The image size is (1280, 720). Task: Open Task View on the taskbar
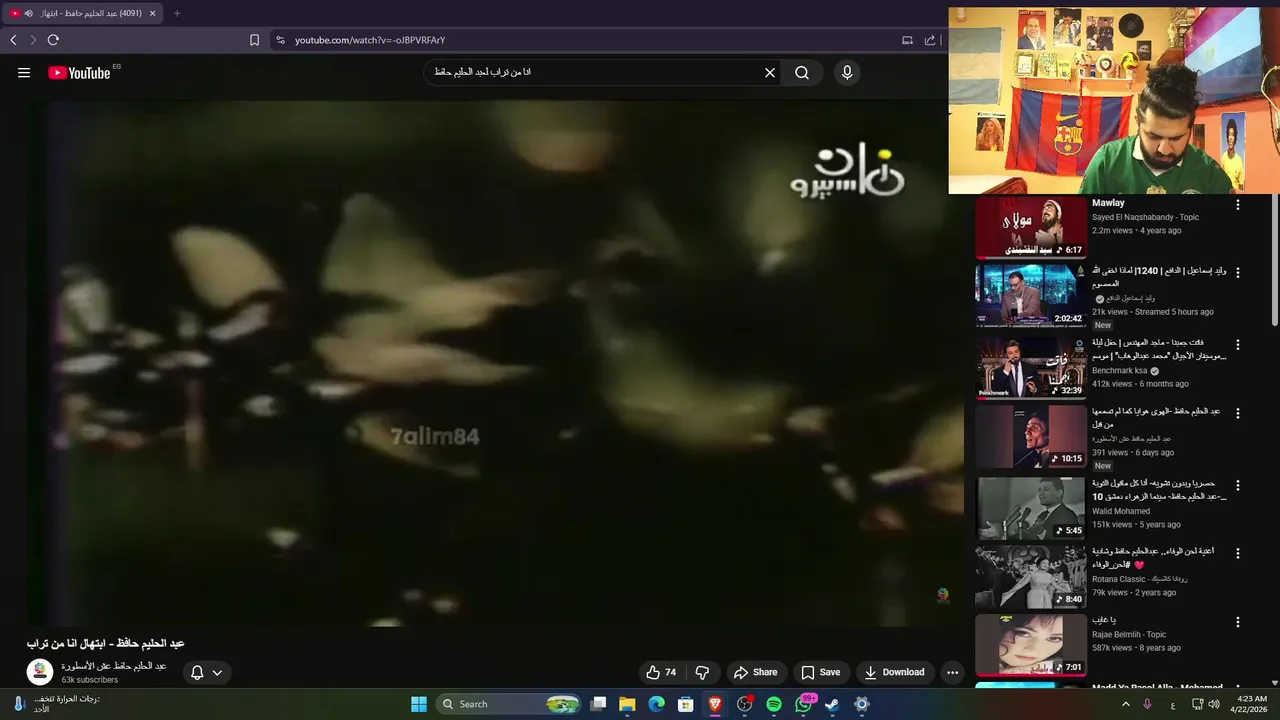click(598, 704)
